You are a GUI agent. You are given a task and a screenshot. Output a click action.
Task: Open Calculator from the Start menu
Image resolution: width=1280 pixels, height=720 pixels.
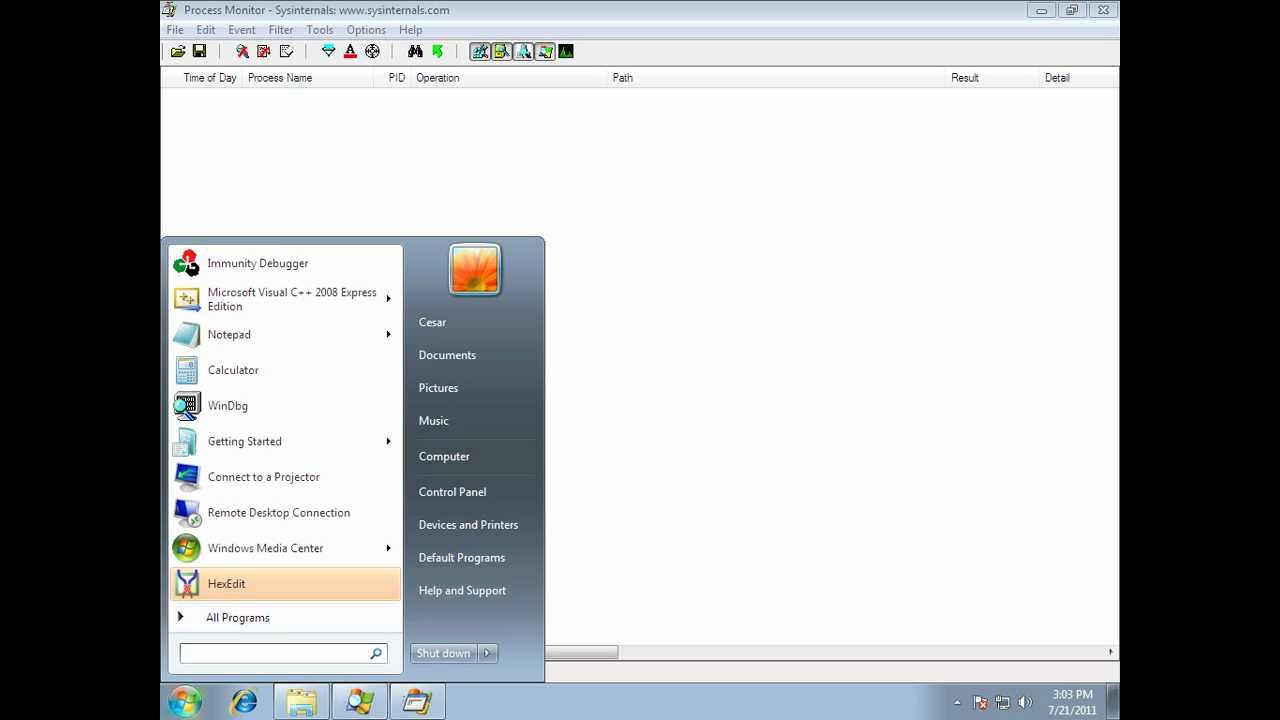[x=285, y=370]
